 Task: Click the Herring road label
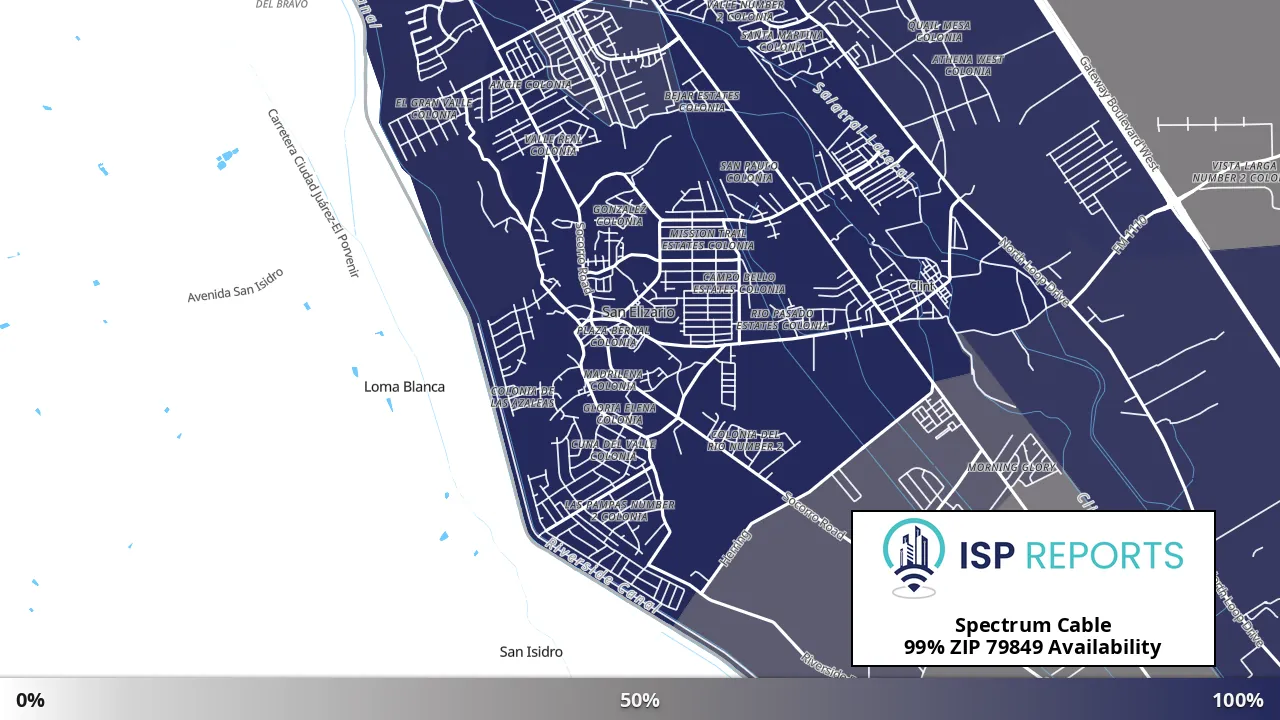click(x=735, y=550)
